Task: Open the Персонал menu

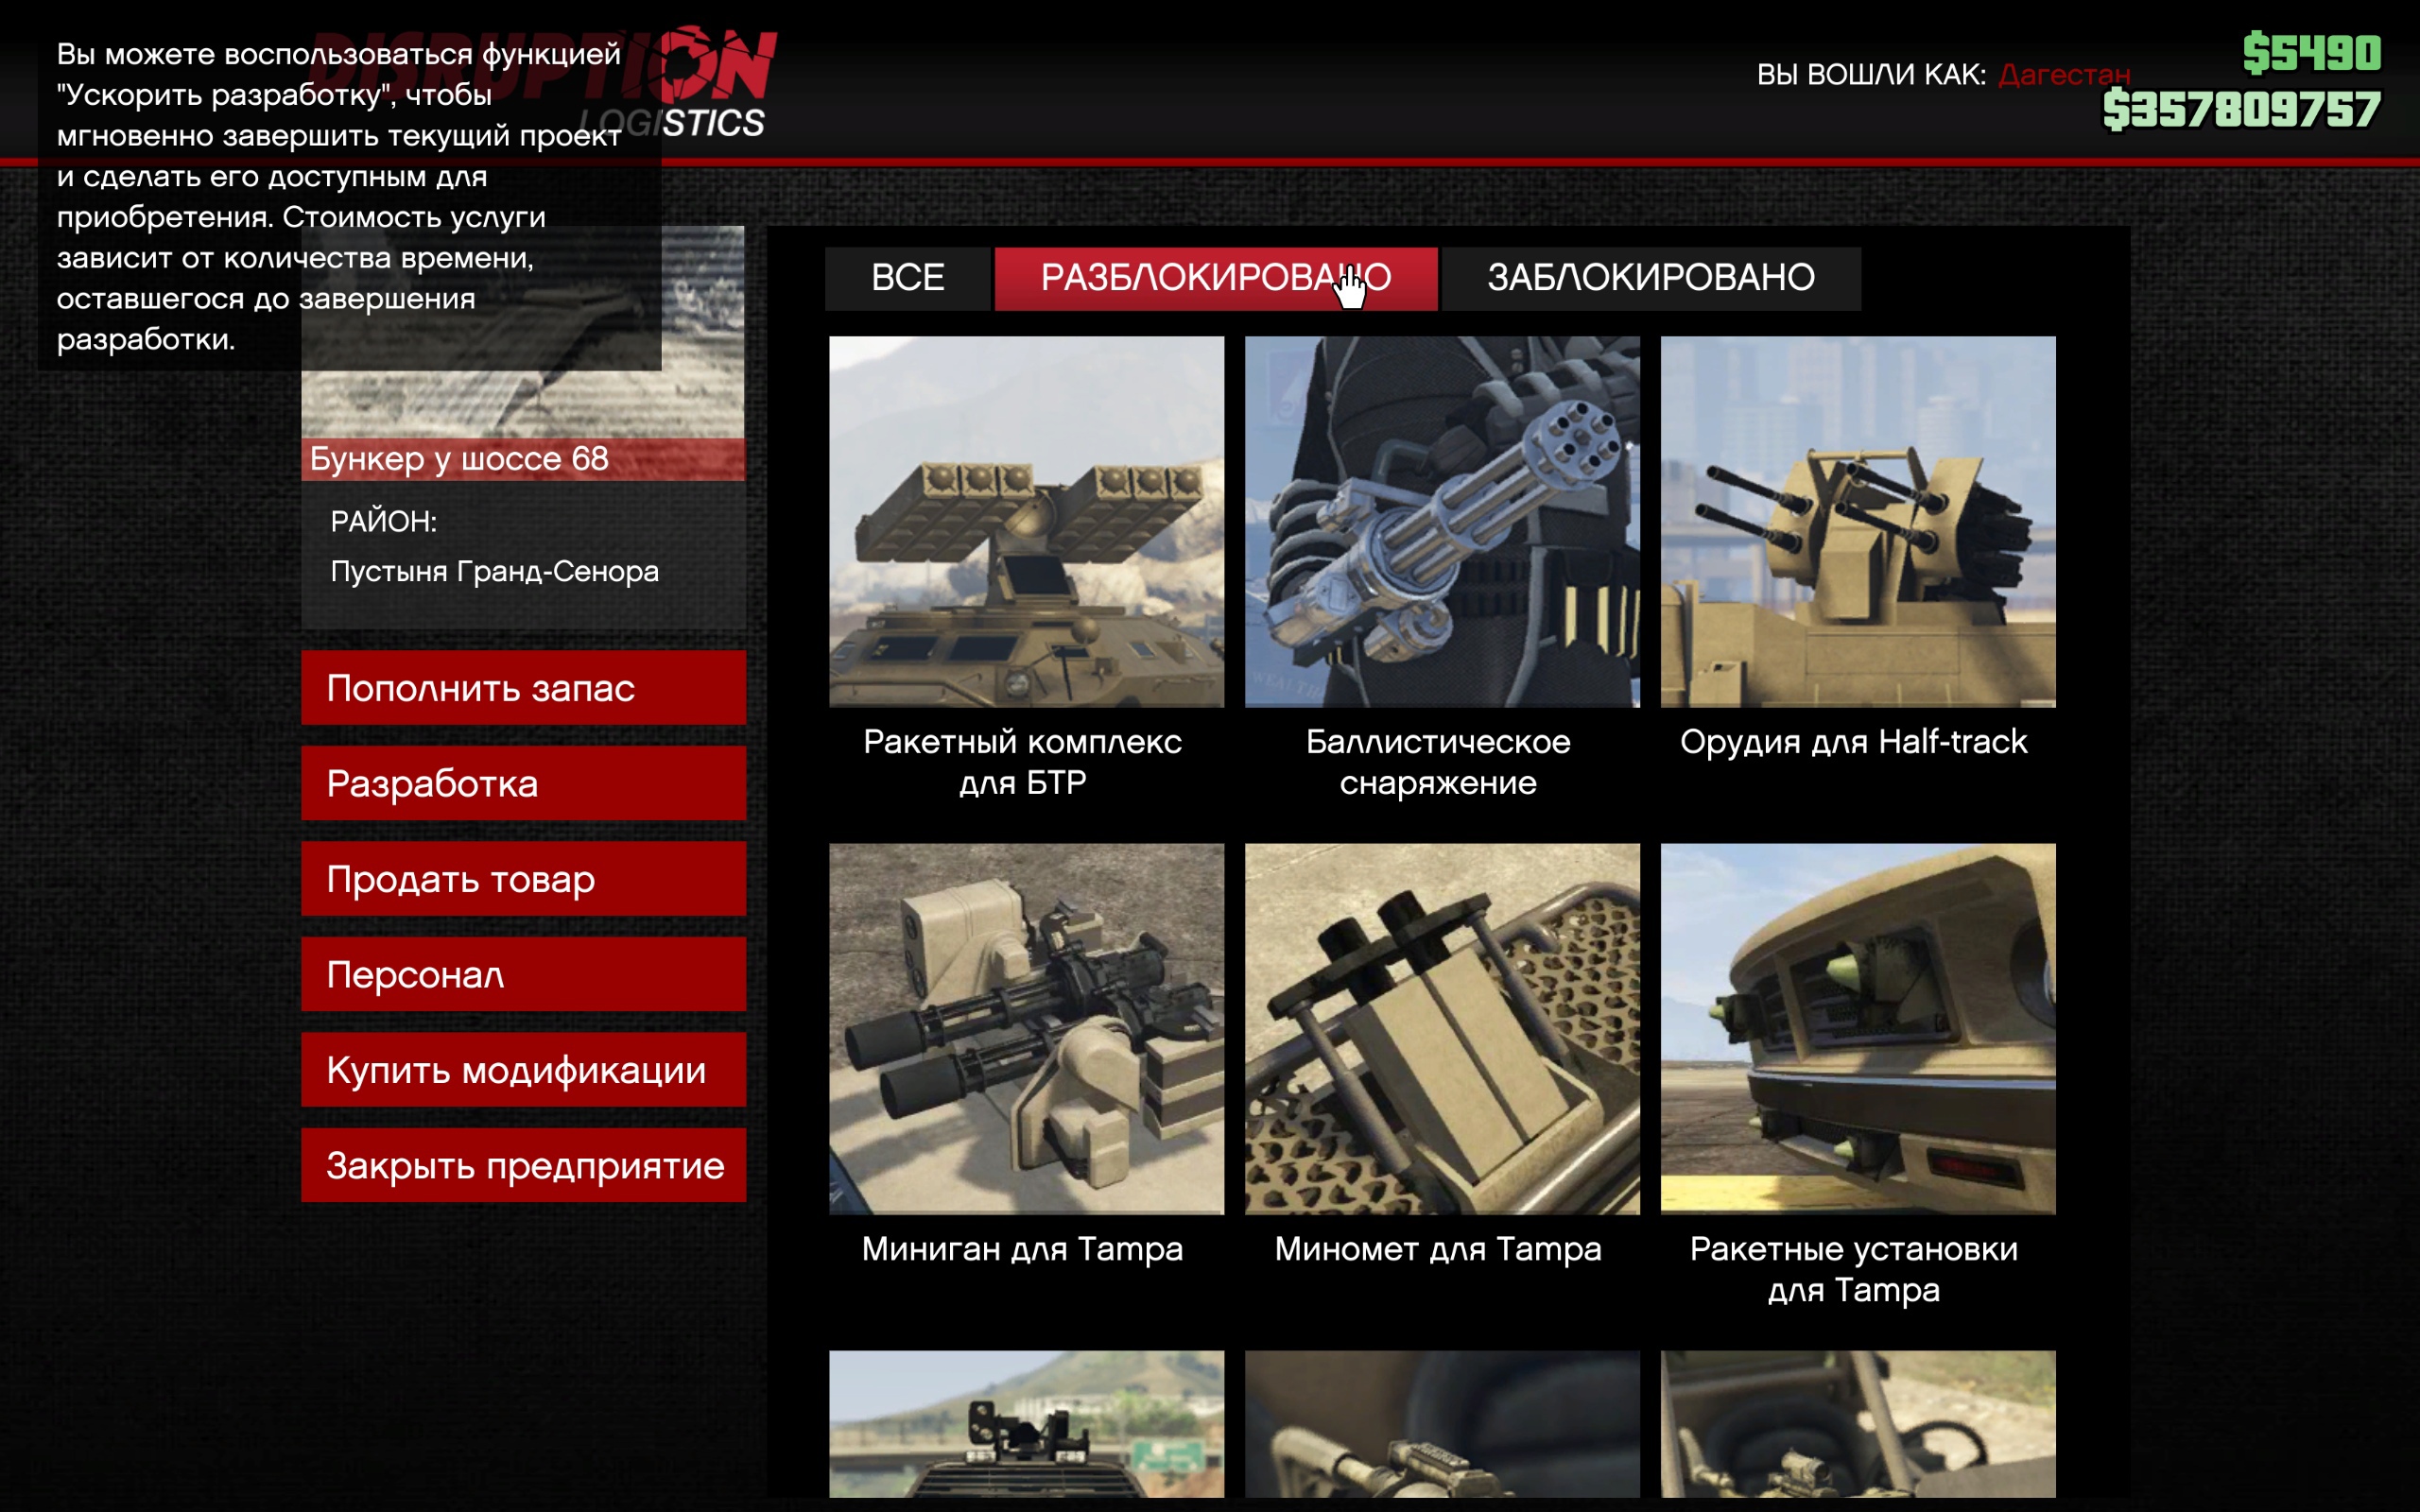Action: (x=523, y=974)
